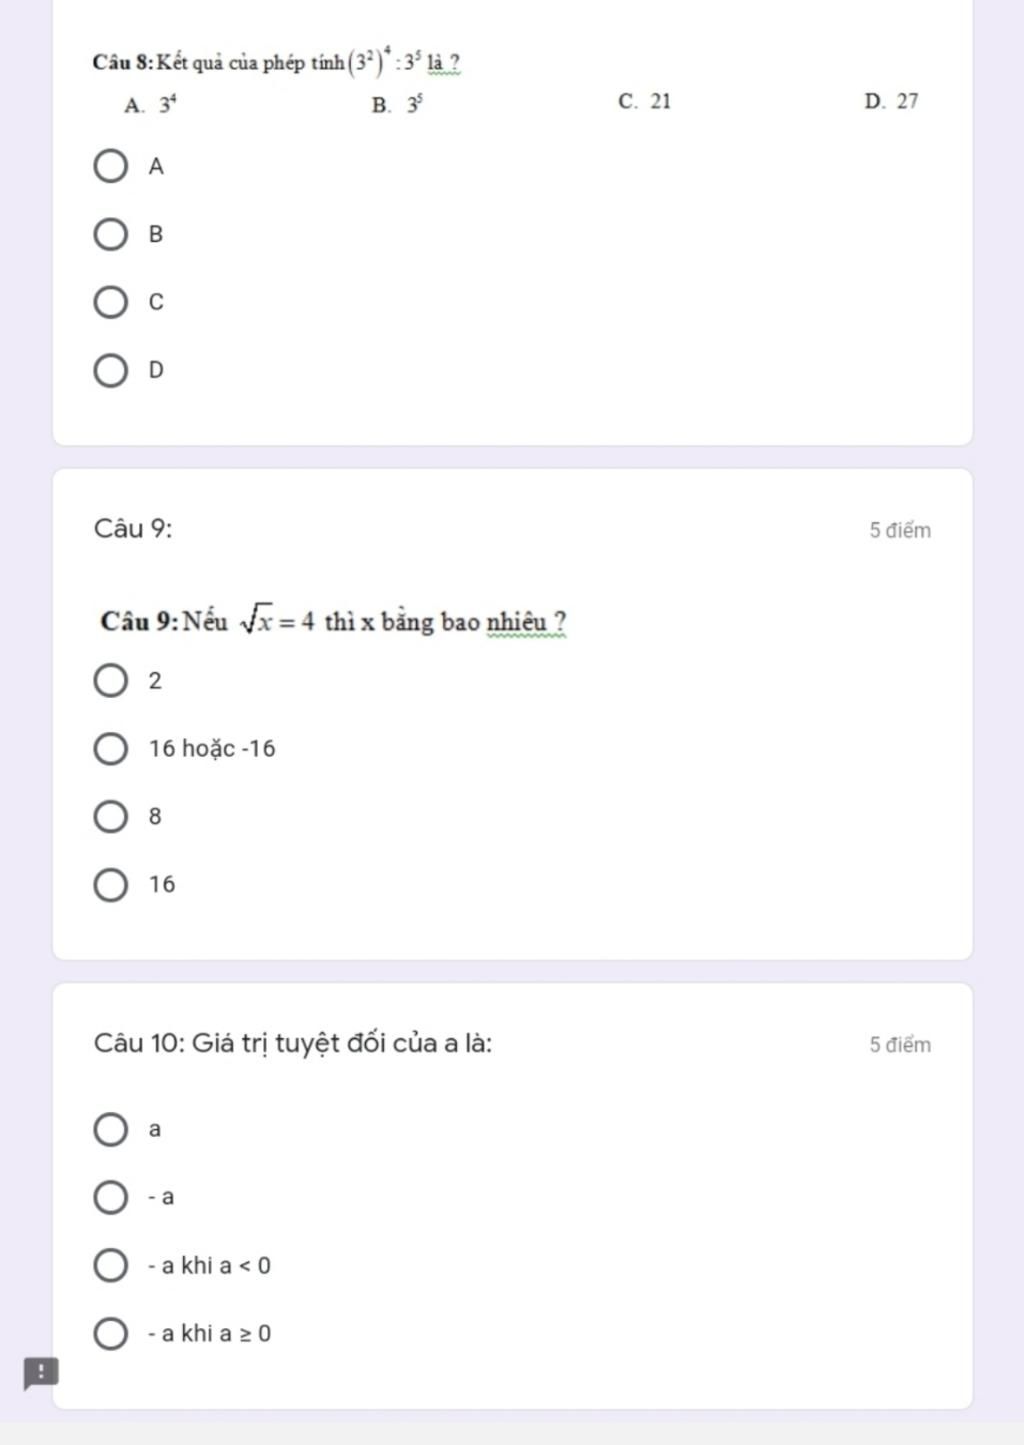Screen dimensions: 1024x1445
Task: Pick option D for question 8
Action: 110,370
